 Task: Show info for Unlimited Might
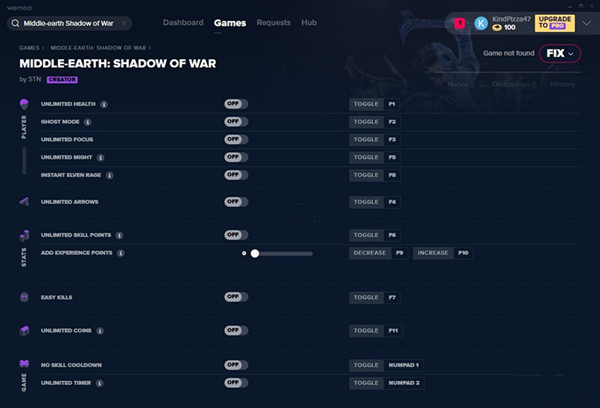point(100,157)
